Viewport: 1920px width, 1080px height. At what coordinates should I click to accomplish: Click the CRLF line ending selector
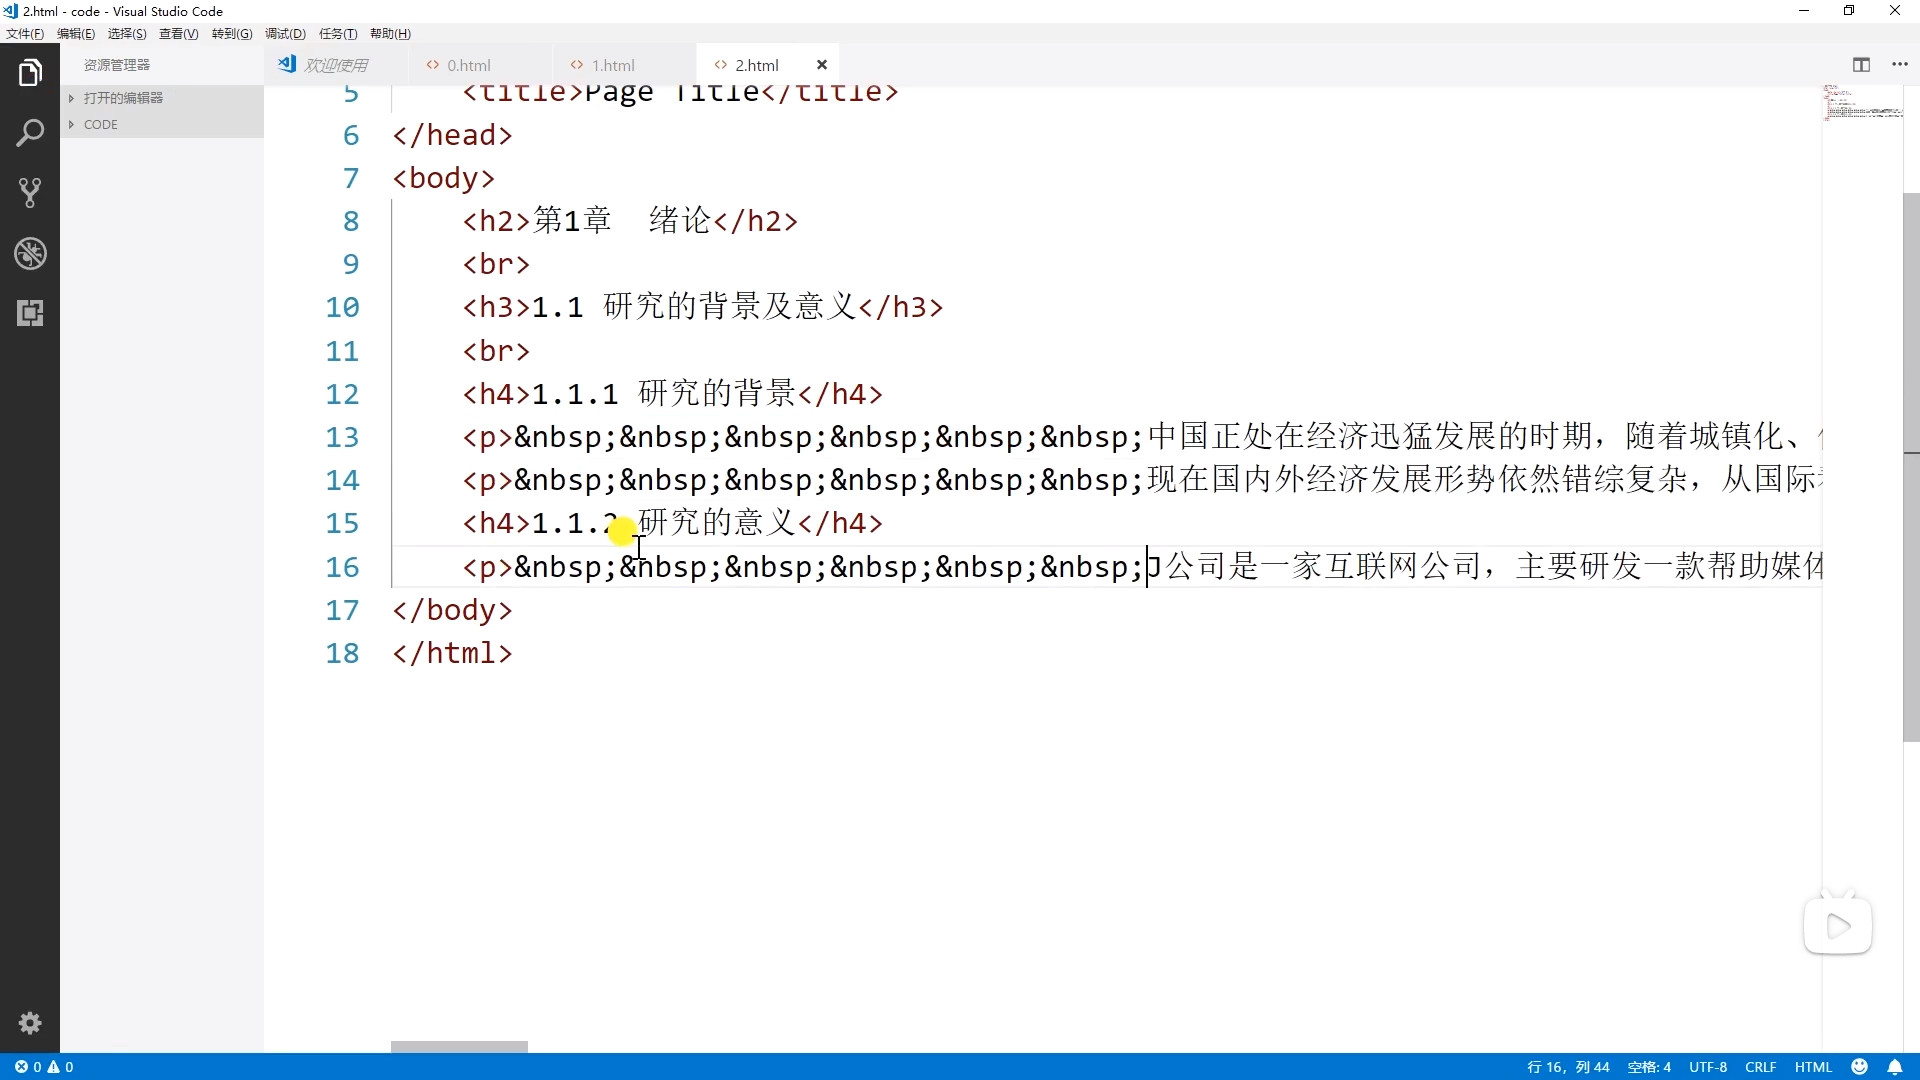coord(1760,1067)
